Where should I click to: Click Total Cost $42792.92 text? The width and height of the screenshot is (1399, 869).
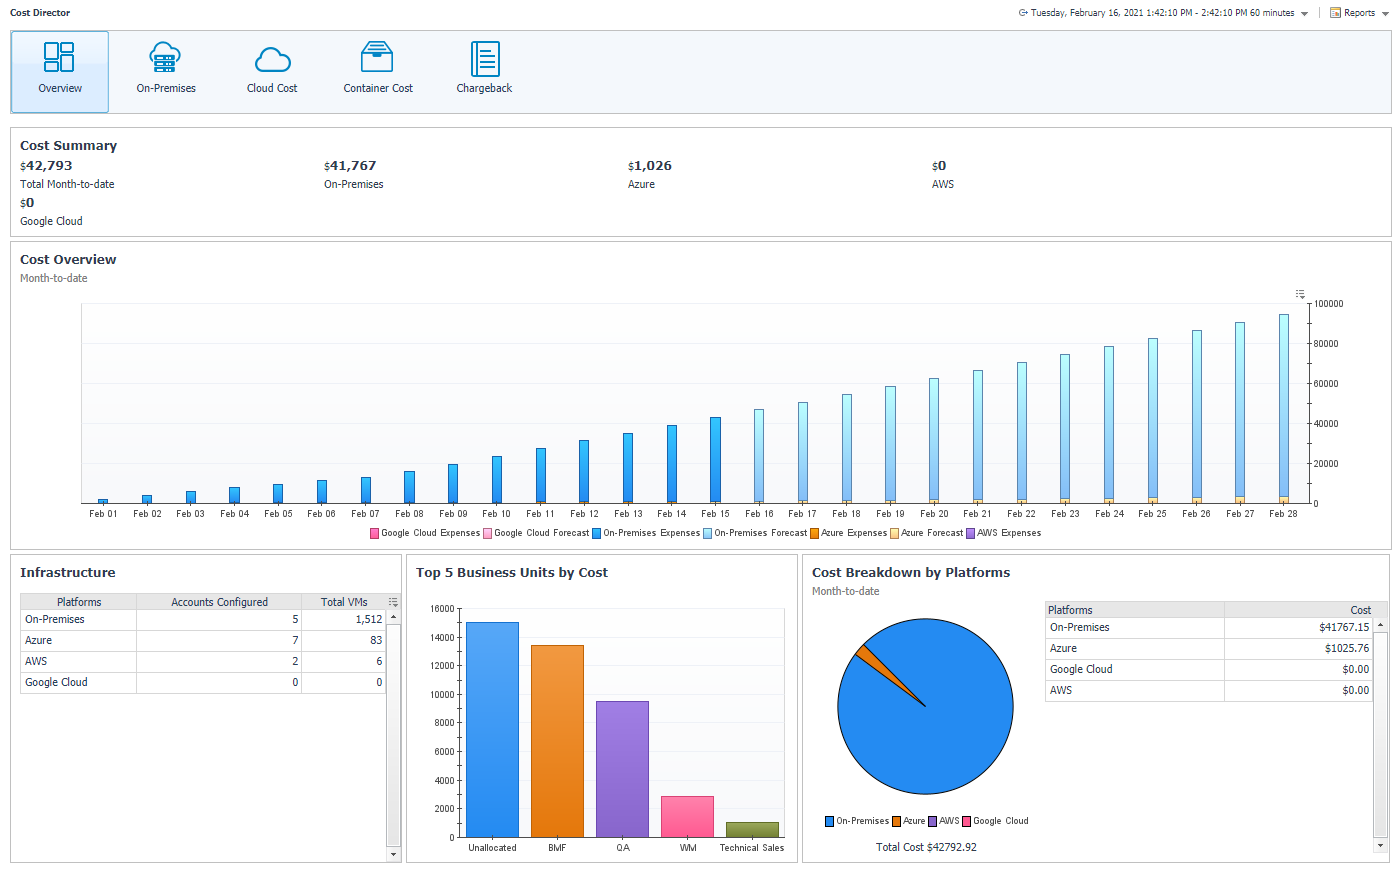click(x=926, y=847)
